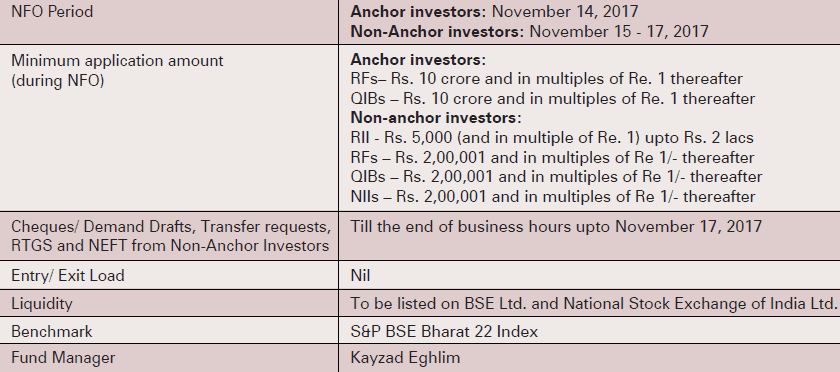Click the Liquidity row label

[x=42, y=304]
